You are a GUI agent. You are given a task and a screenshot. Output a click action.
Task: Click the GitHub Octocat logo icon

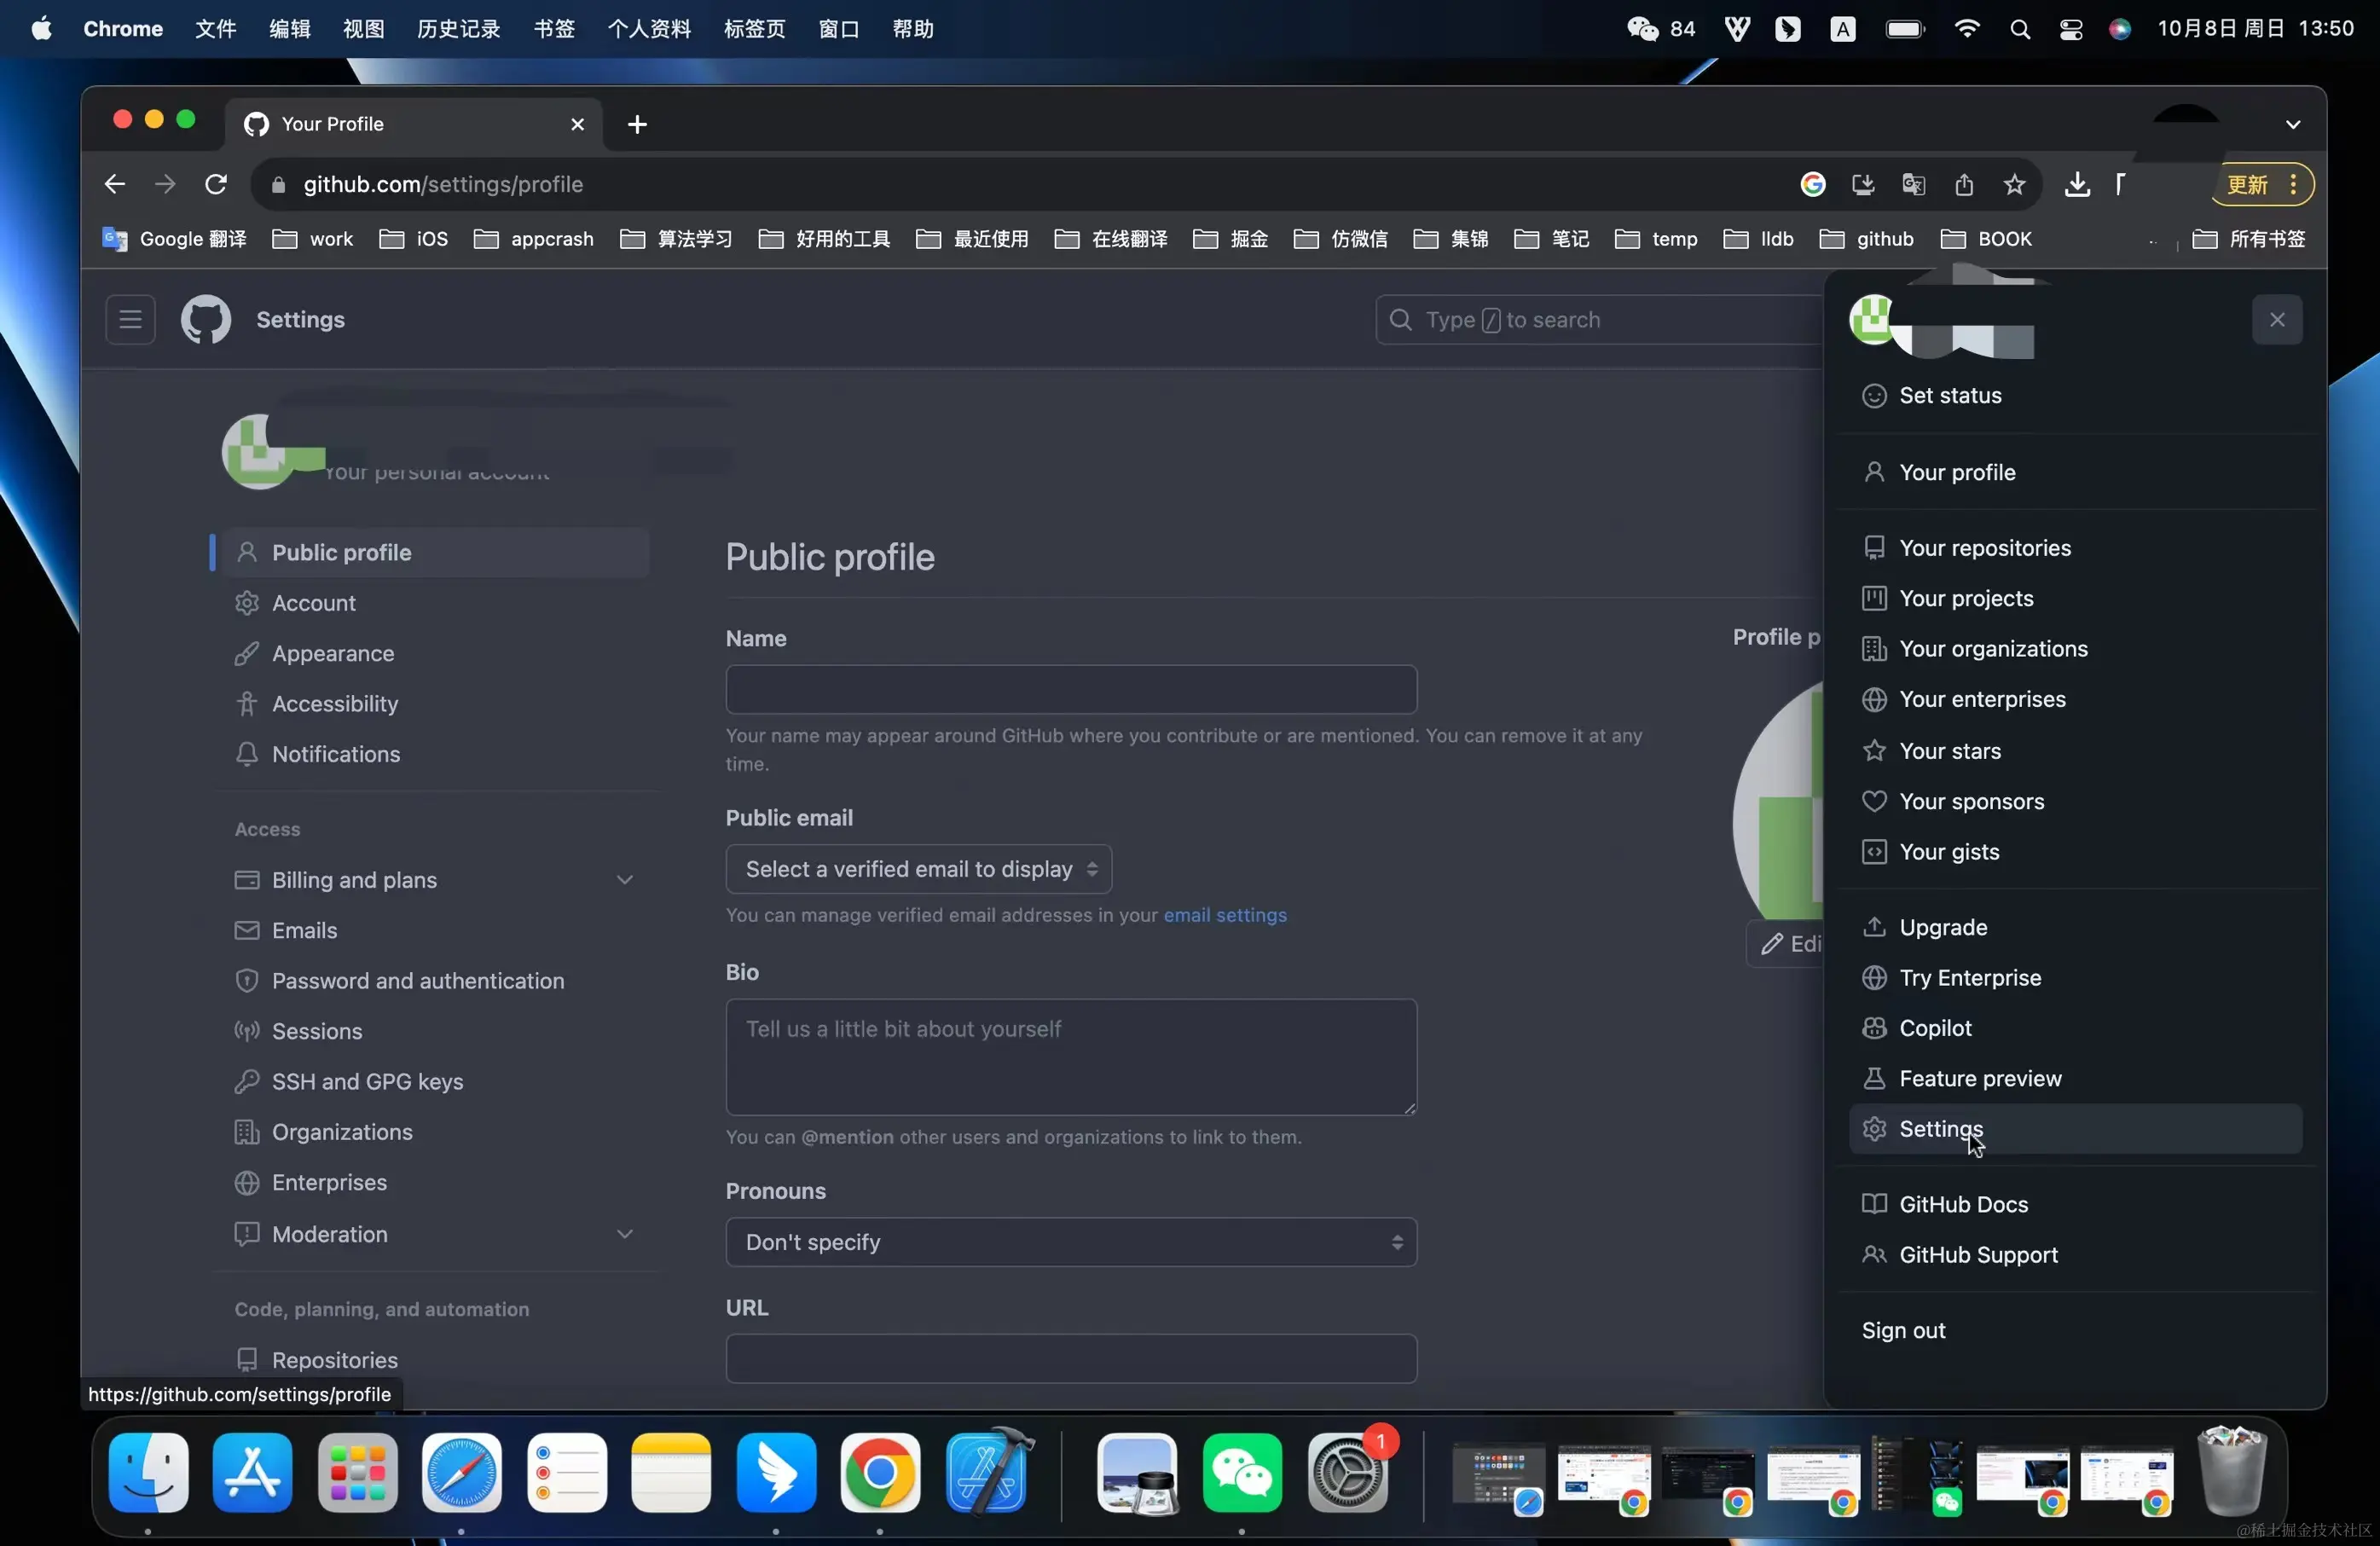[x=205, y=320]
